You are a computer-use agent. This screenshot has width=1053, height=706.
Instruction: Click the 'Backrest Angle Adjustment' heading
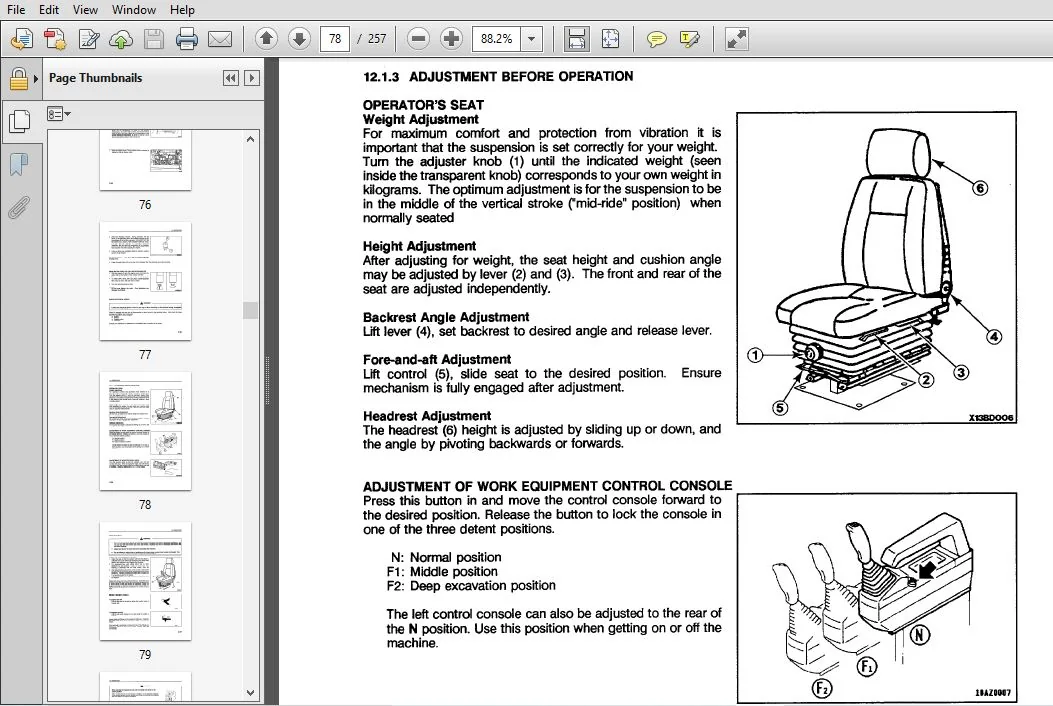click(446, 317)
